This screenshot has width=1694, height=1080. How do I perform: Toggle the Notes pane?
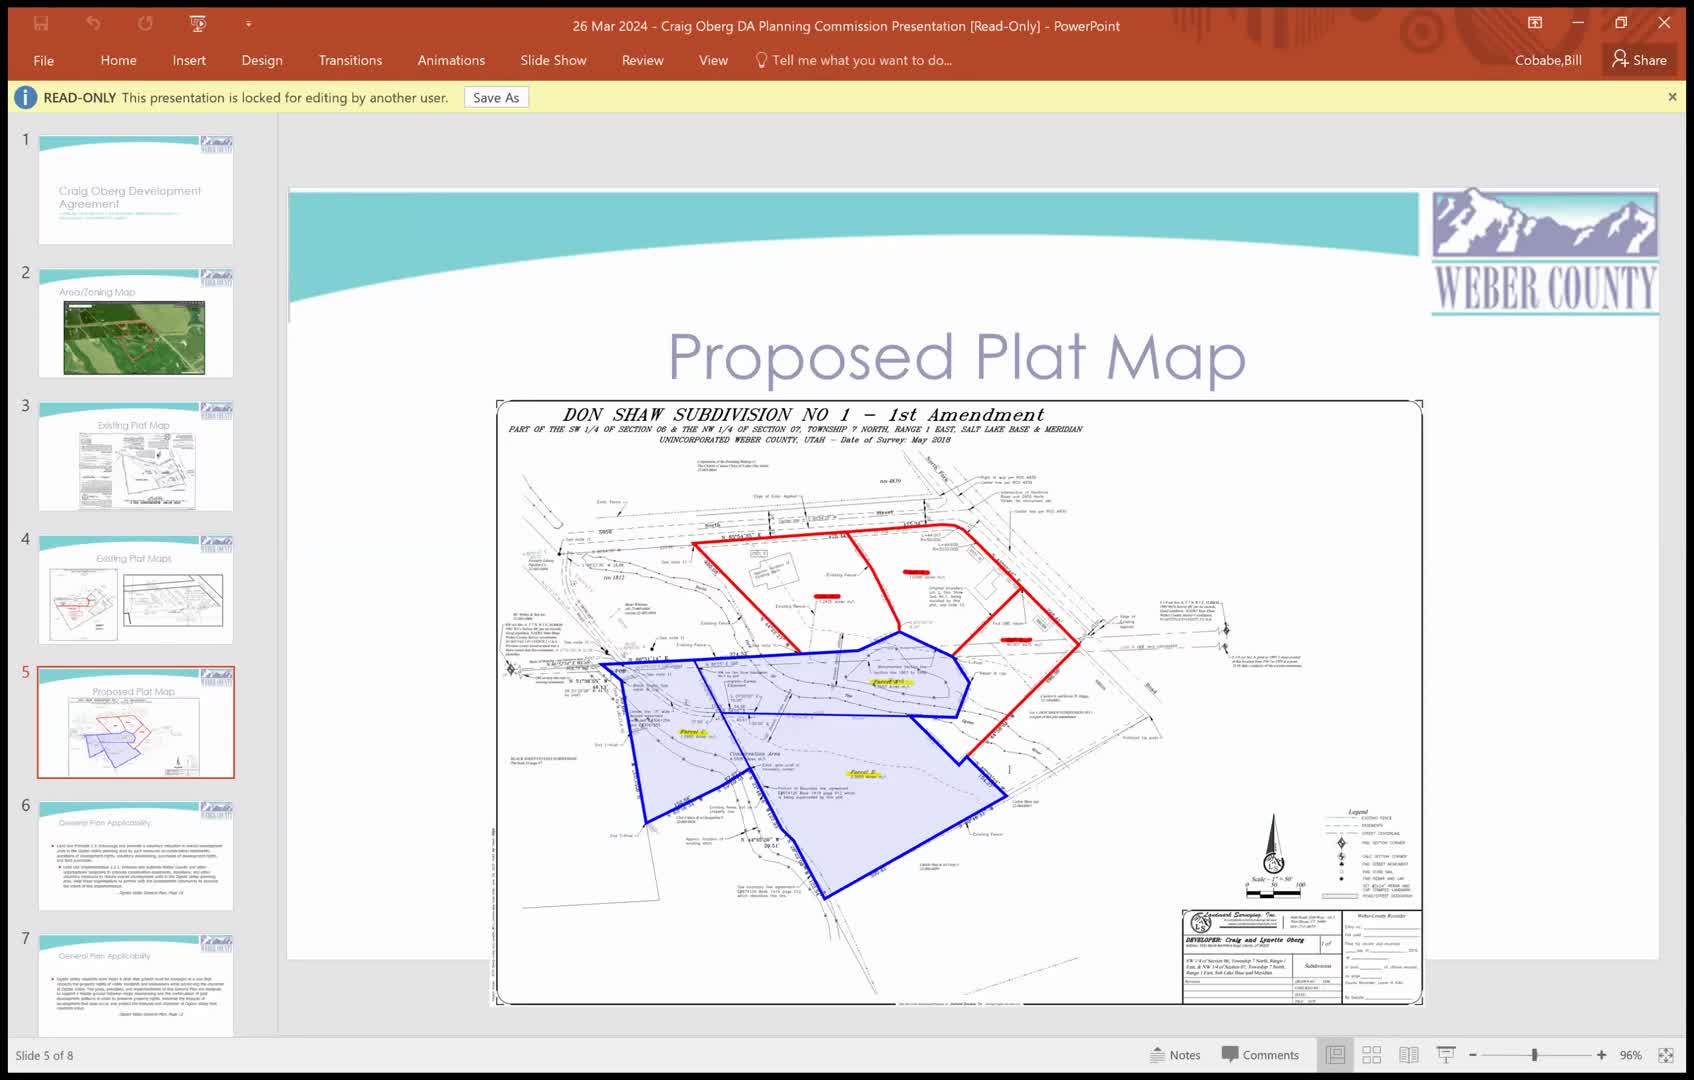[1175, 1055]
